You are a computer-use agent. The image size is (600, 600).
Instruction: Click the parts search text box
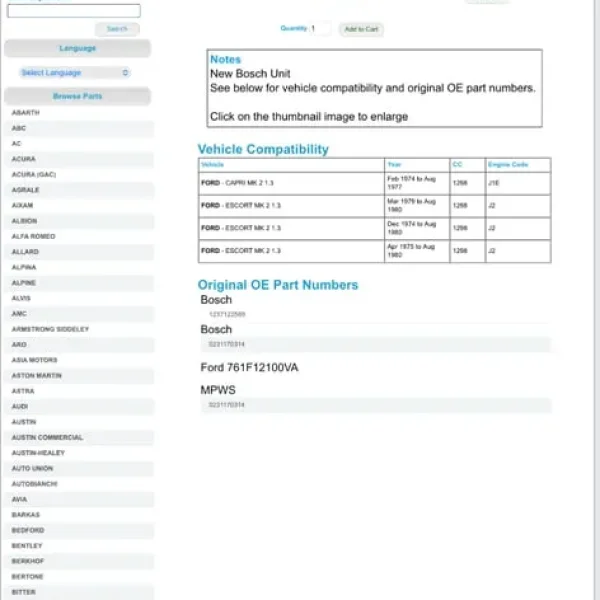(x=74, y=11)
